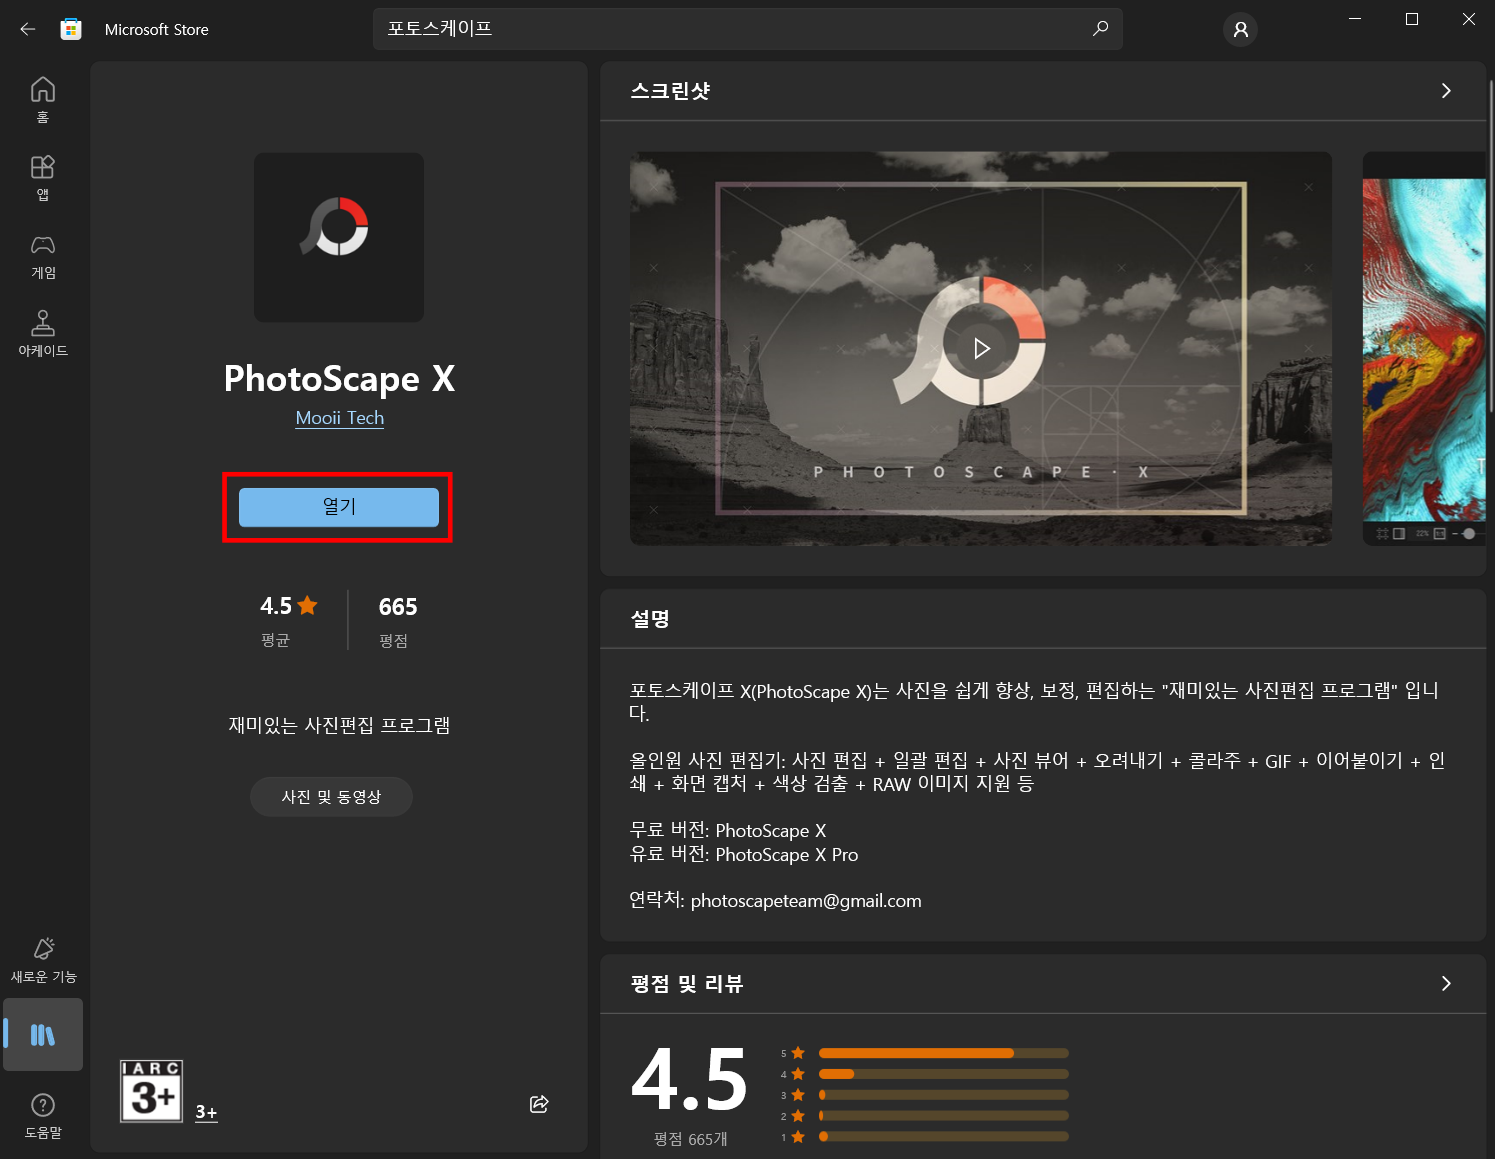Click the 665 ratings count
The height and width of the screenshot is (1159, 1495).
tap(398, 607)
